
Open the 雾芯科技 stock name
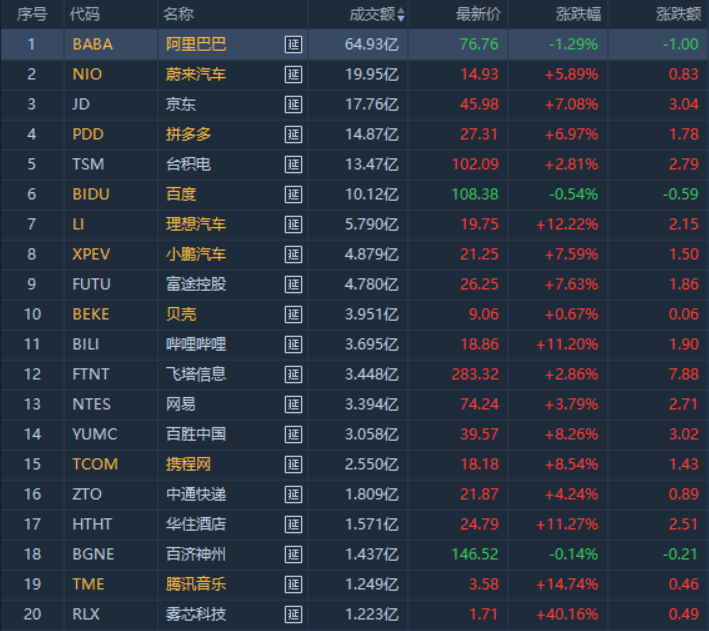(196, 614)
